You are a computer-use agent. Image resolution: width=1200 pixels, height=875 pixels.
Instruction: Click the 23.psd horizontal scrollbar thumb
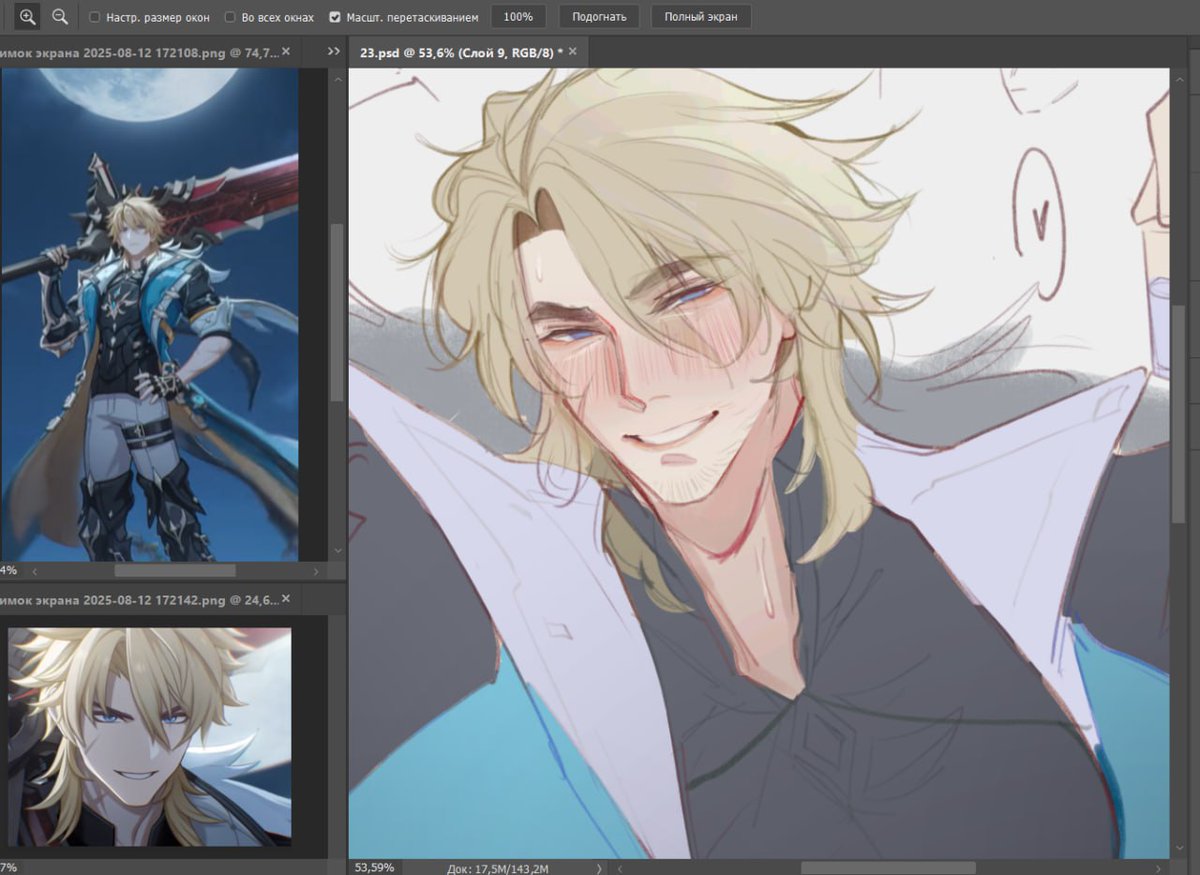coord(888,868)
